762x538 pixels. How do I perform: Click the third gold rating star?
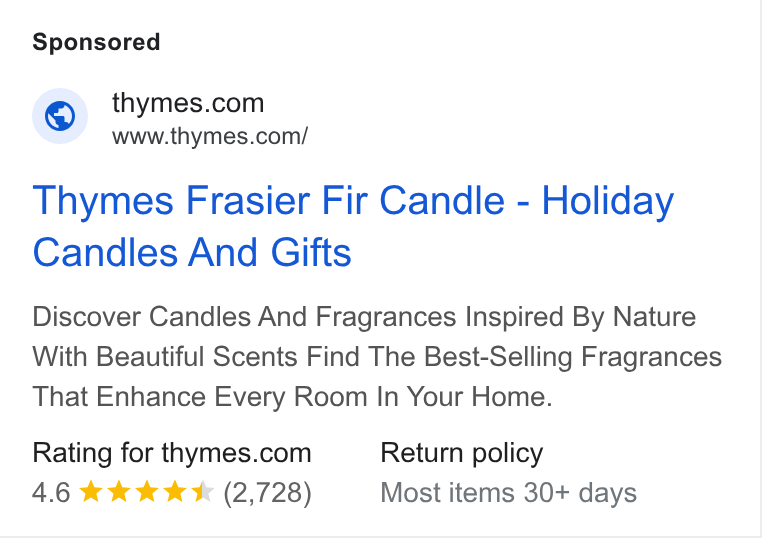tap(147, 491)
